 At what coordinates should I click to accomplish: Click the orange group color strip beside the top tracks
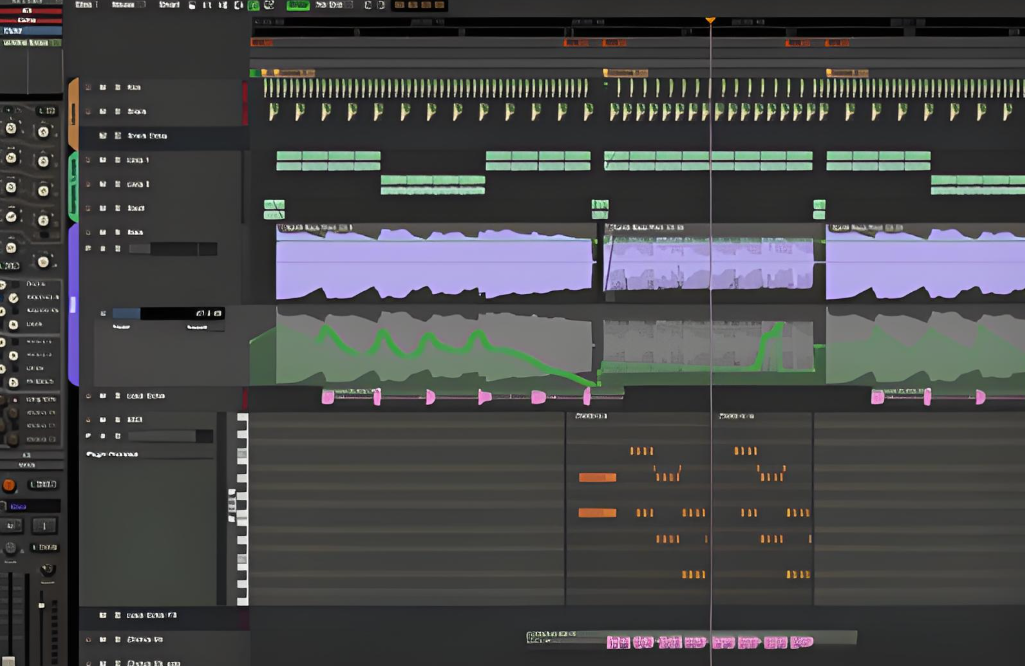[73, 114]
